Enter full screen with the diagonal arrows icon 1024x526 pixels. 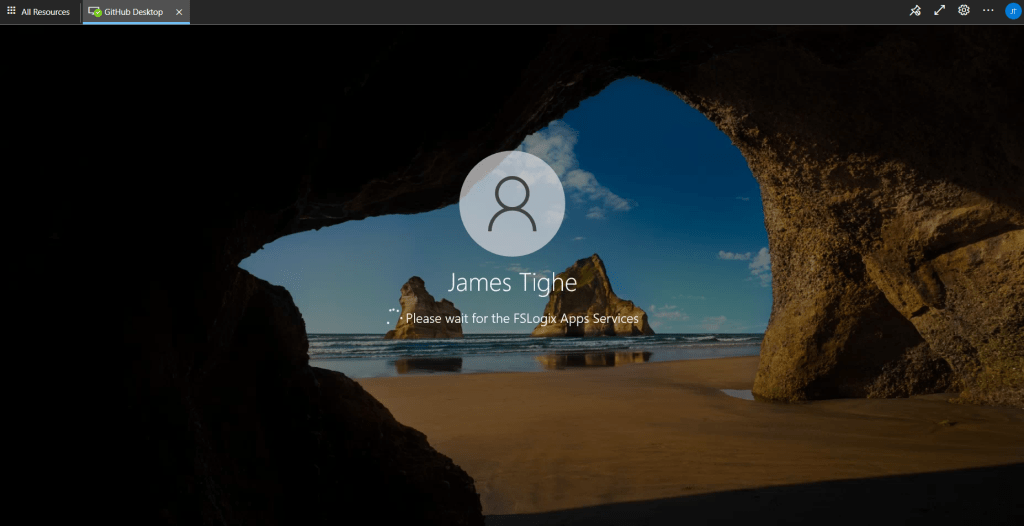[939, 10]
